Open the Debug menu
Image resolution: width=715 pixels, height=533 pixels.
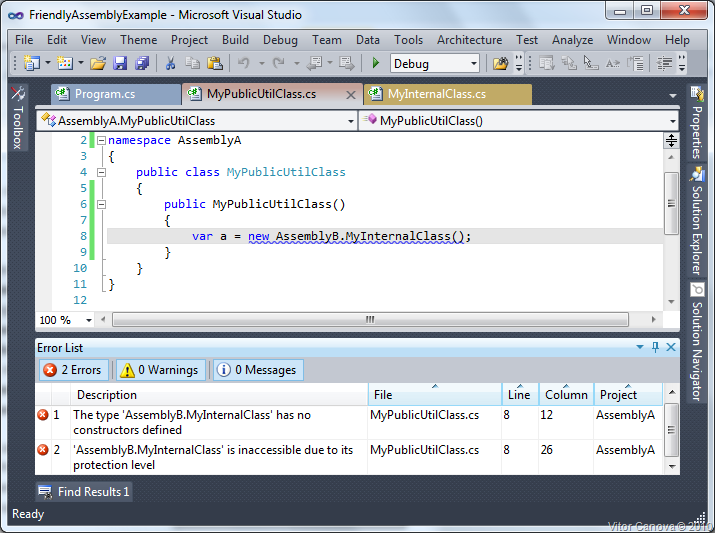pyautogui.click(x=280, y=40)
